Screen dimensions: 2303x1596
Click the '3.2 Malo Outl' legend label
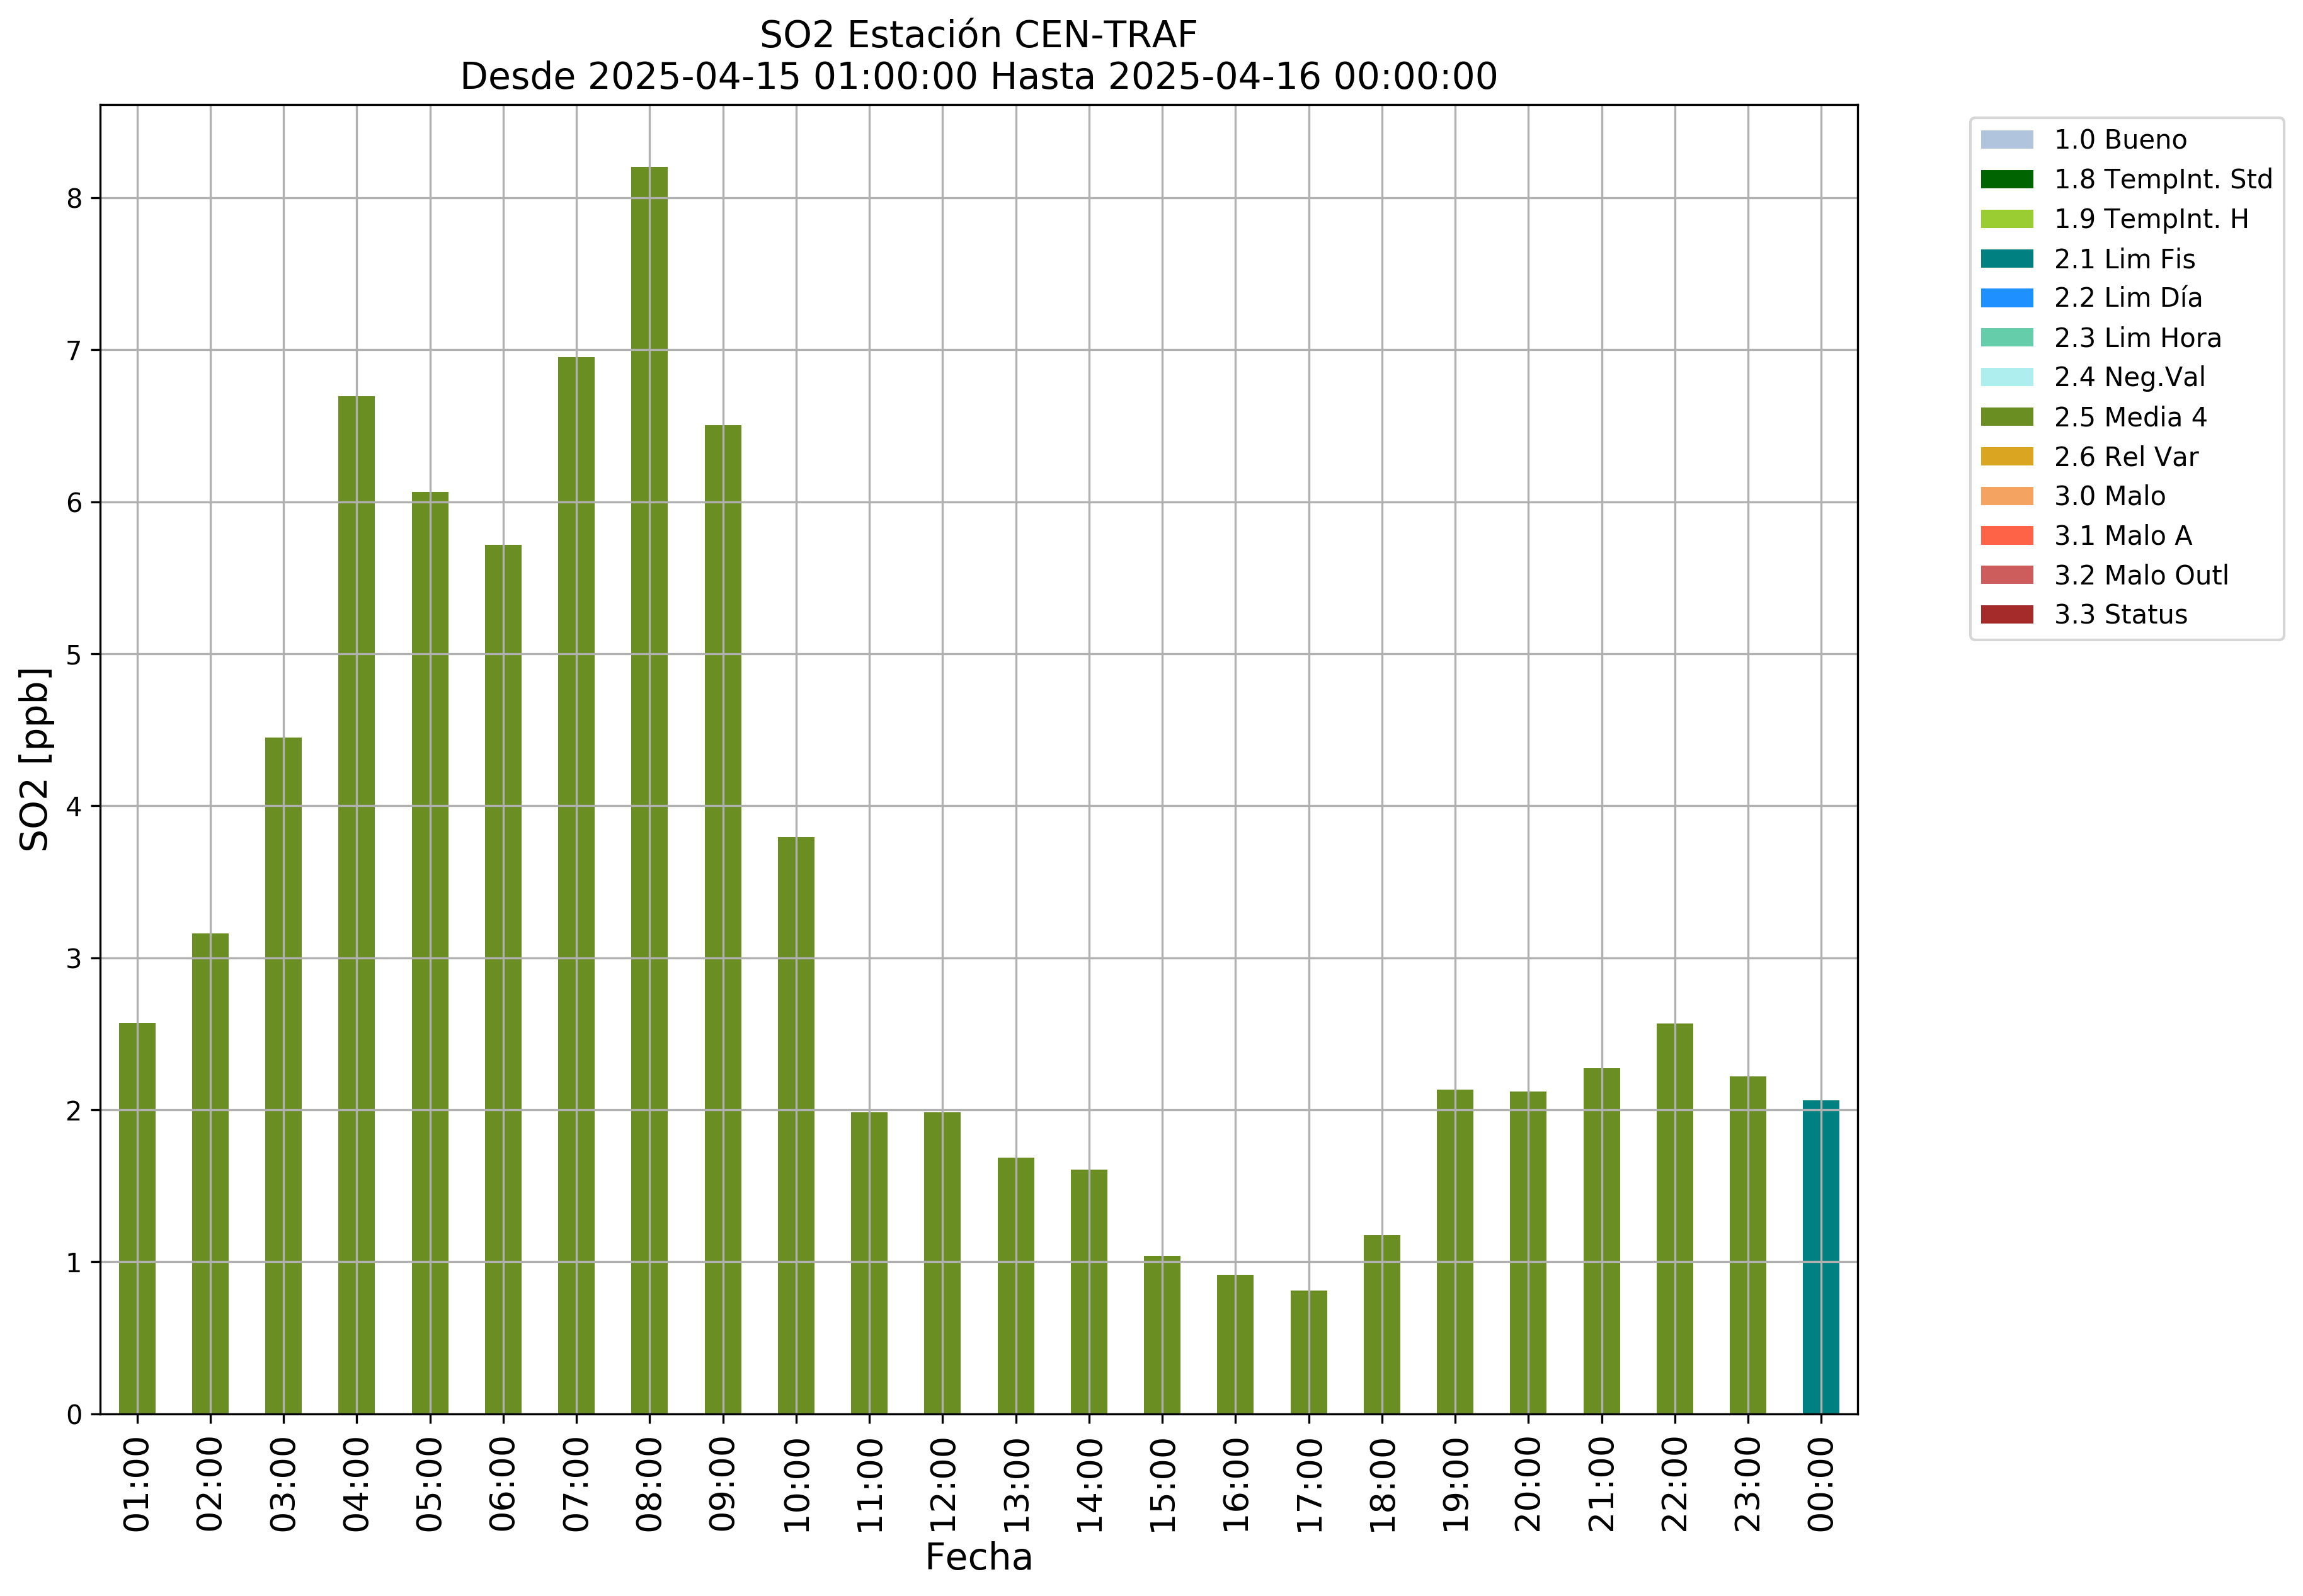coord(2141,575)
